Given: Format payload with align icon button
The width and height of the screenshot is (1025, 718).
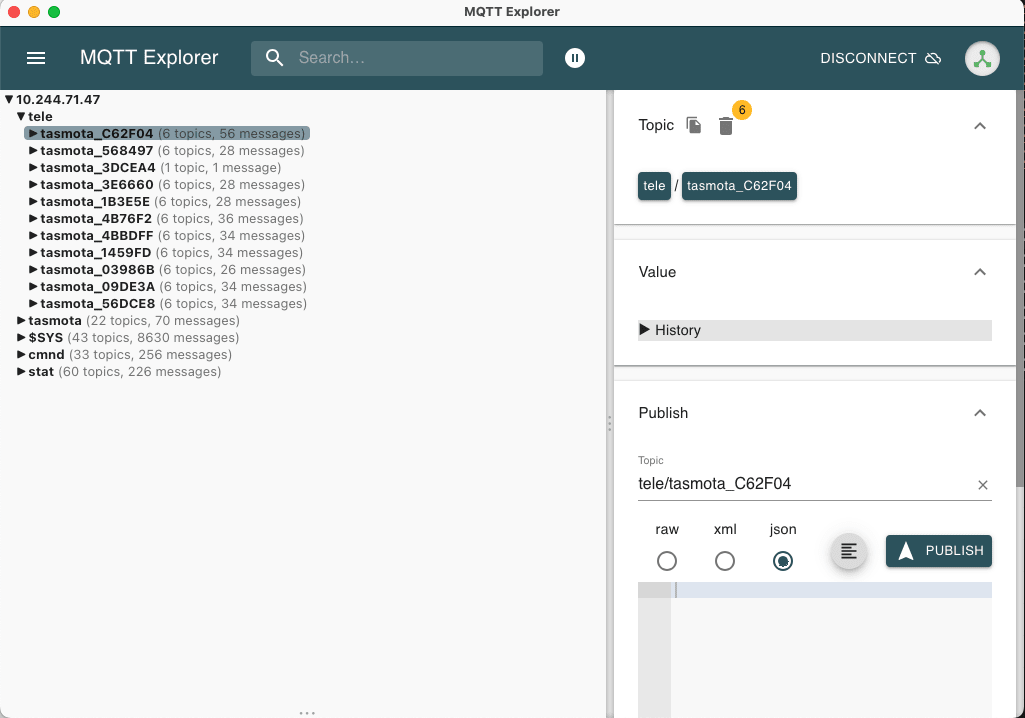Looking at the screenshot, I should (849, 551).
